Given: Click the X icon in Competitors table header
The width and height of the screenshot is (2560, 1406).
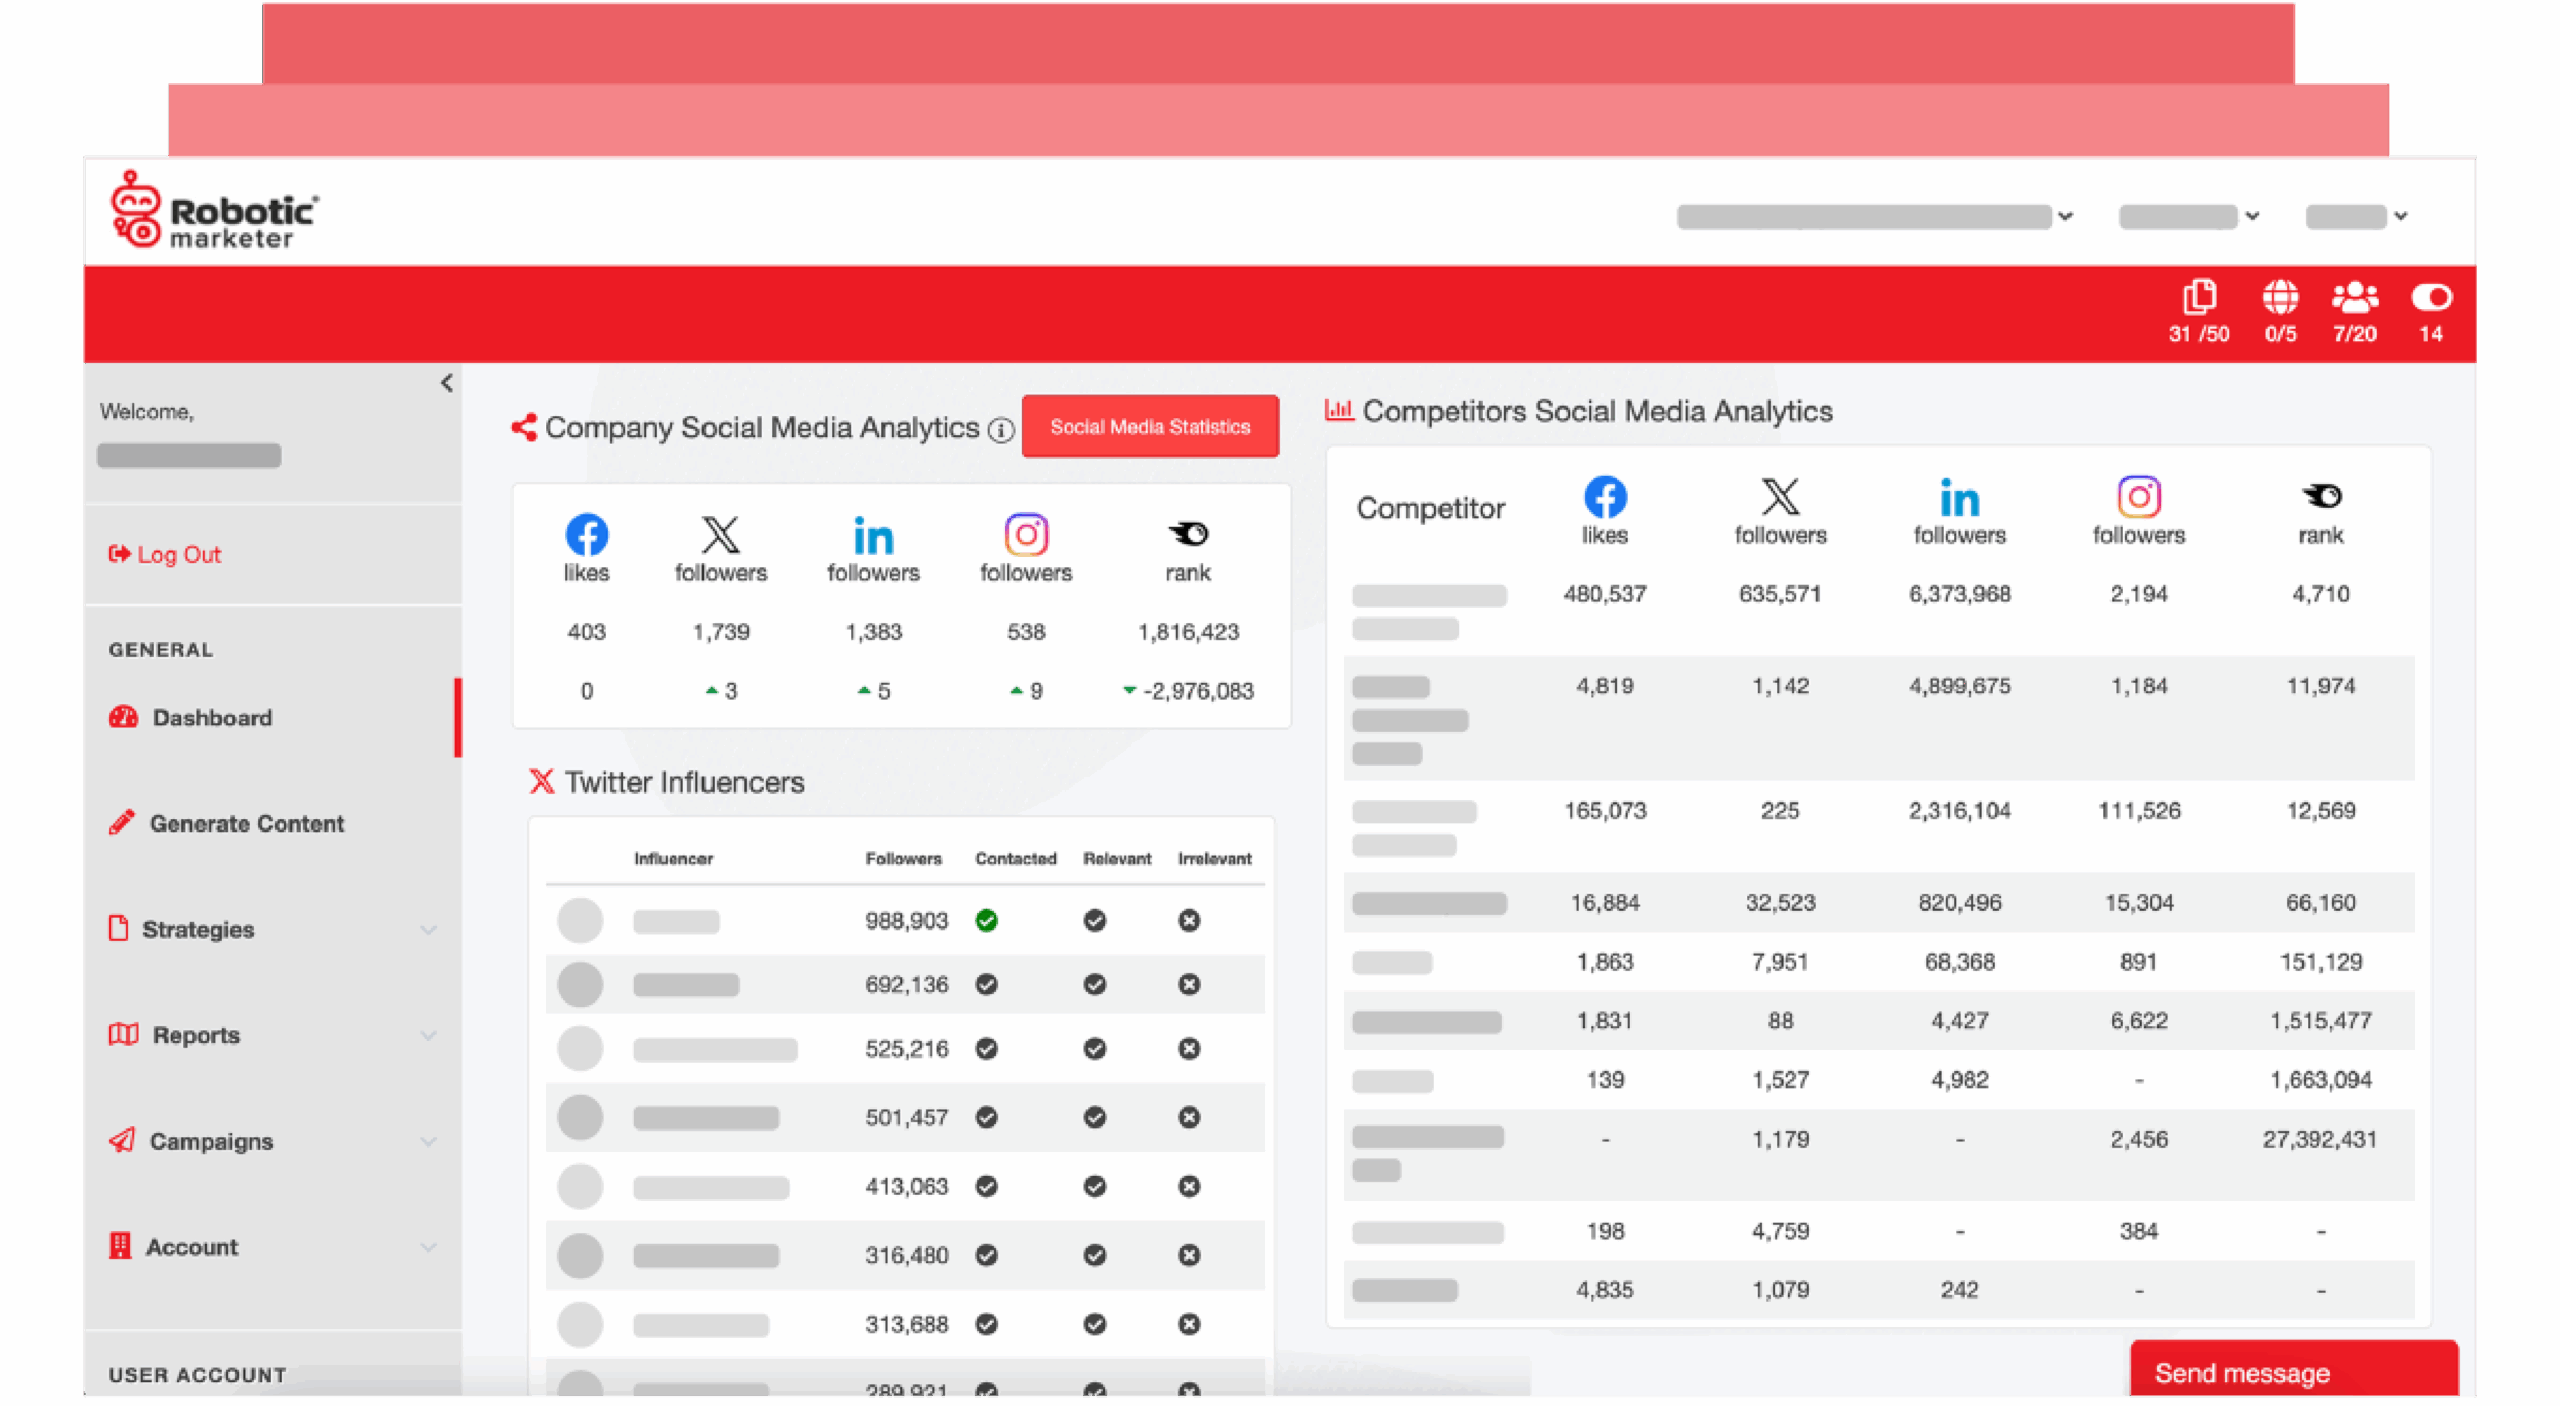Looking at the screenshot, I should (x=1780, y=496).
